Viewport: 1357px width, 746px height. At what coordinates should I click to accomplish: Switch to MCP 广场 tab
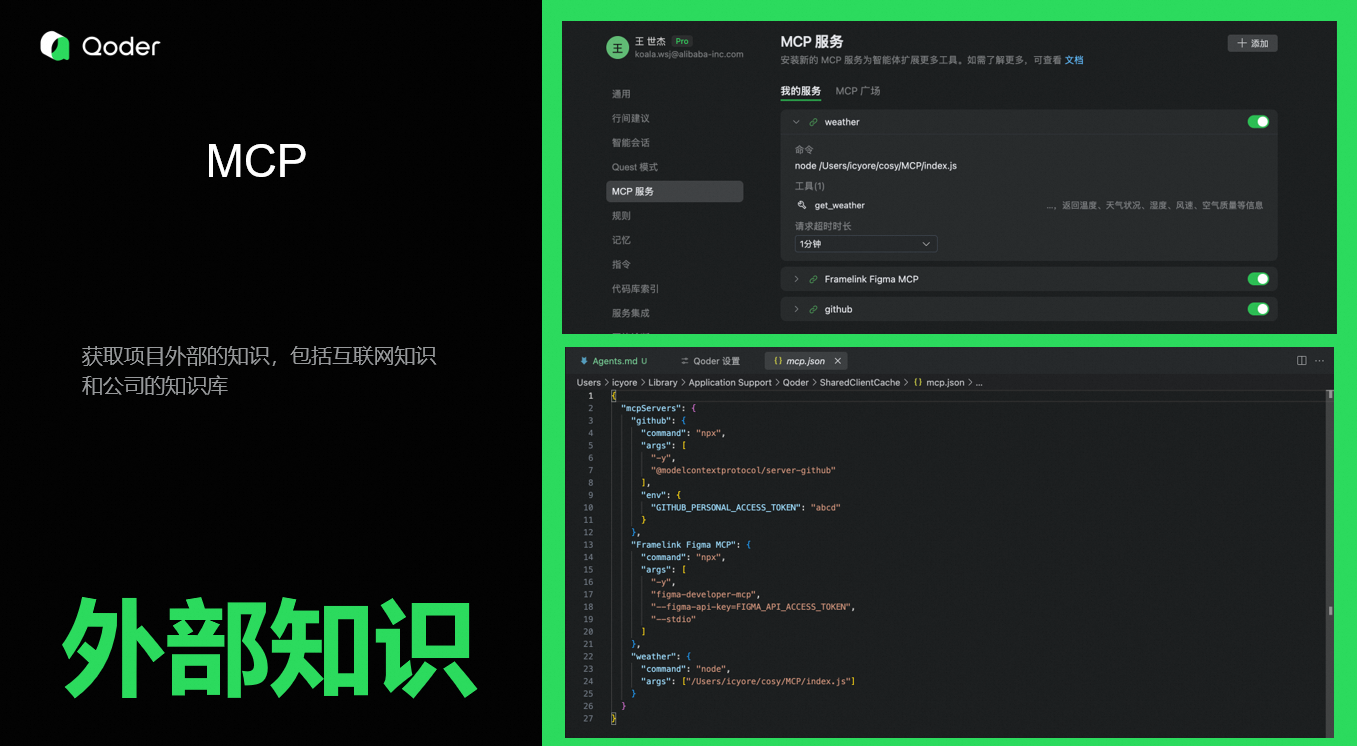click(x=858, y=91)
